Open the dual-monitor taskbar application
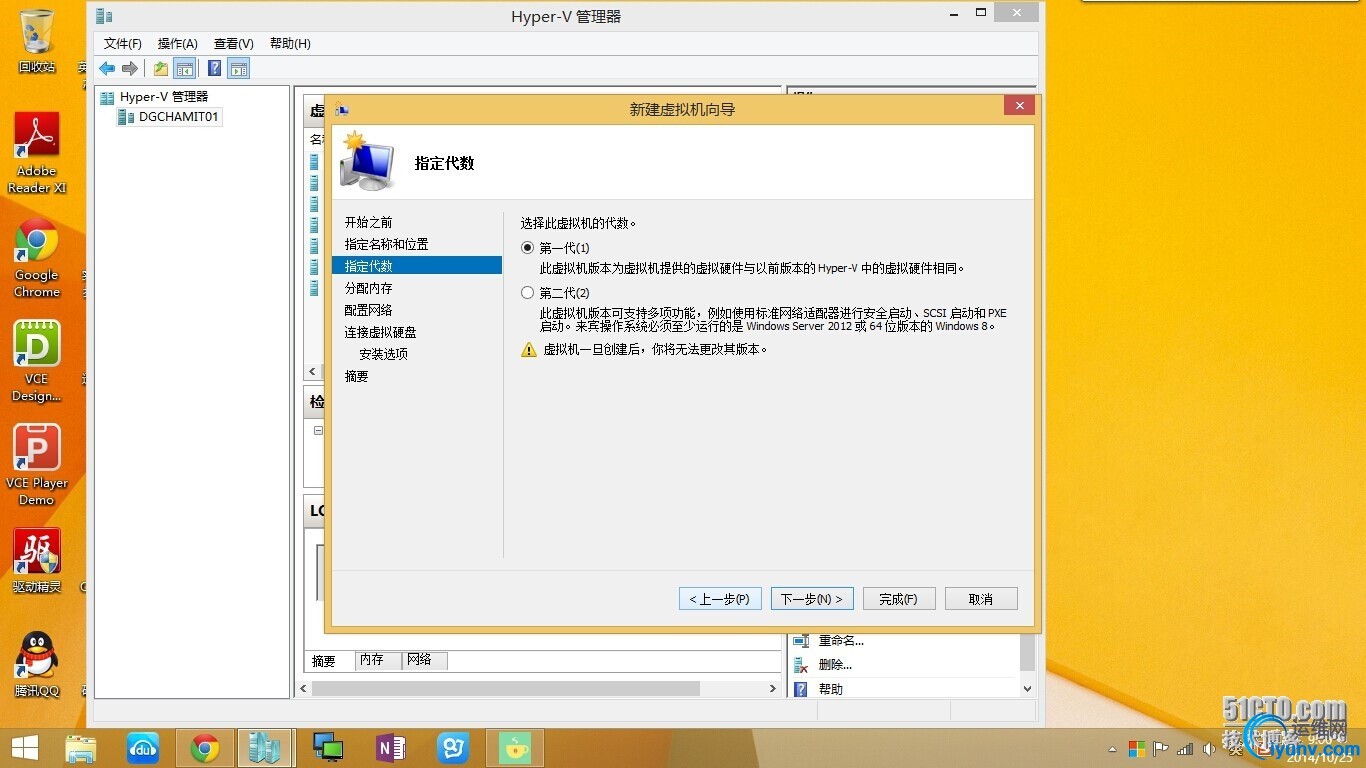This screenshot has height=768, width=1366. (x=328, y=748)
